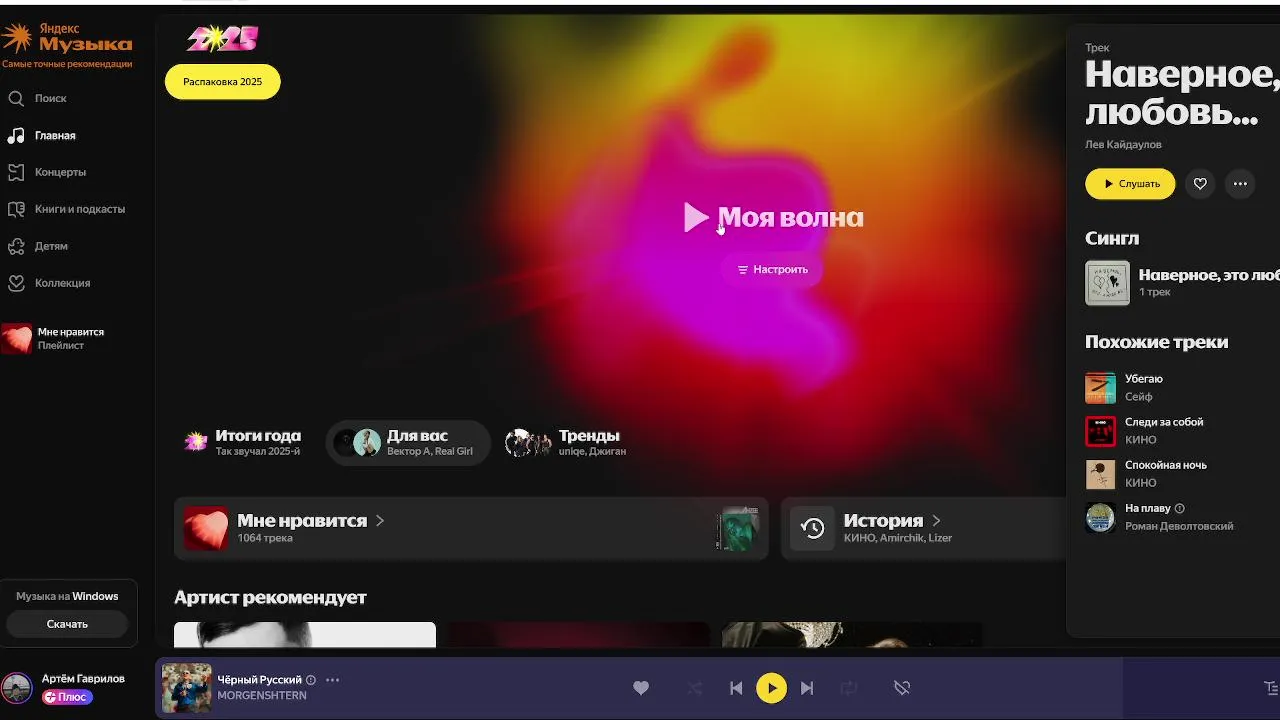Click the Похожие треки heading
The width and height of the screenshot is (1280, 720).
pos(1156,342)
